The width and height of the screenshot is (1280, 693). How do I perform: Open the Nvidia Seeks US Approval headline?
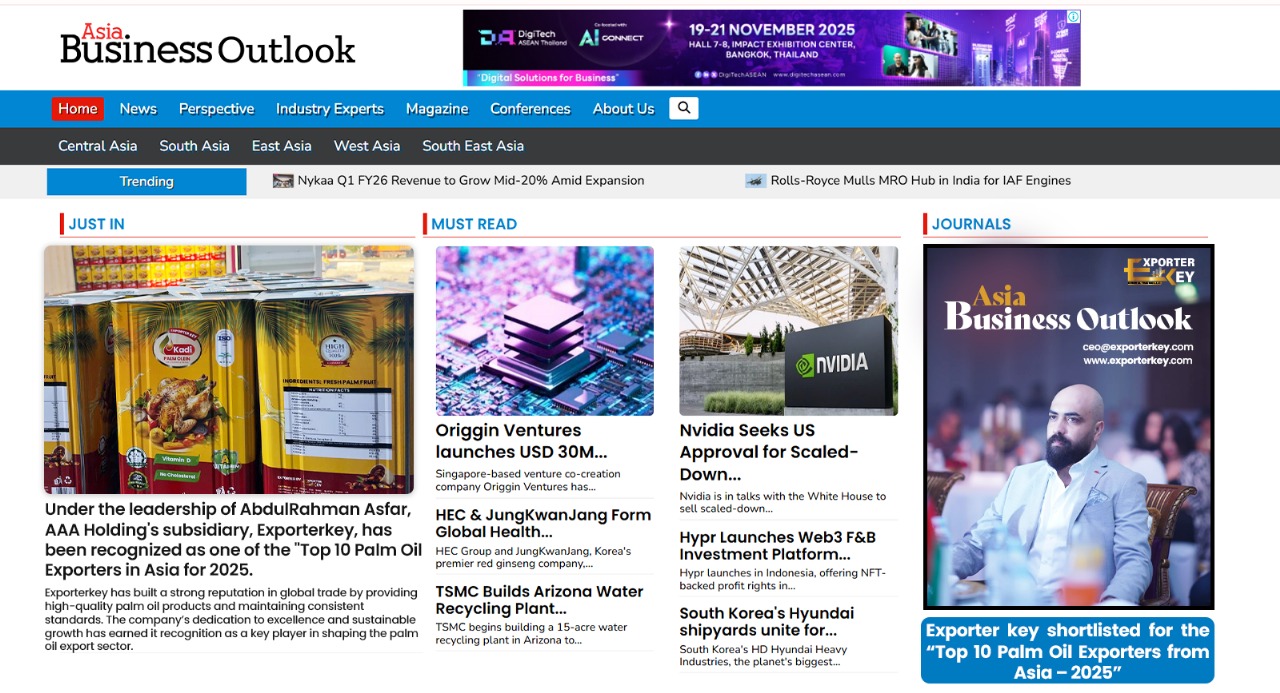coord(768,452)
